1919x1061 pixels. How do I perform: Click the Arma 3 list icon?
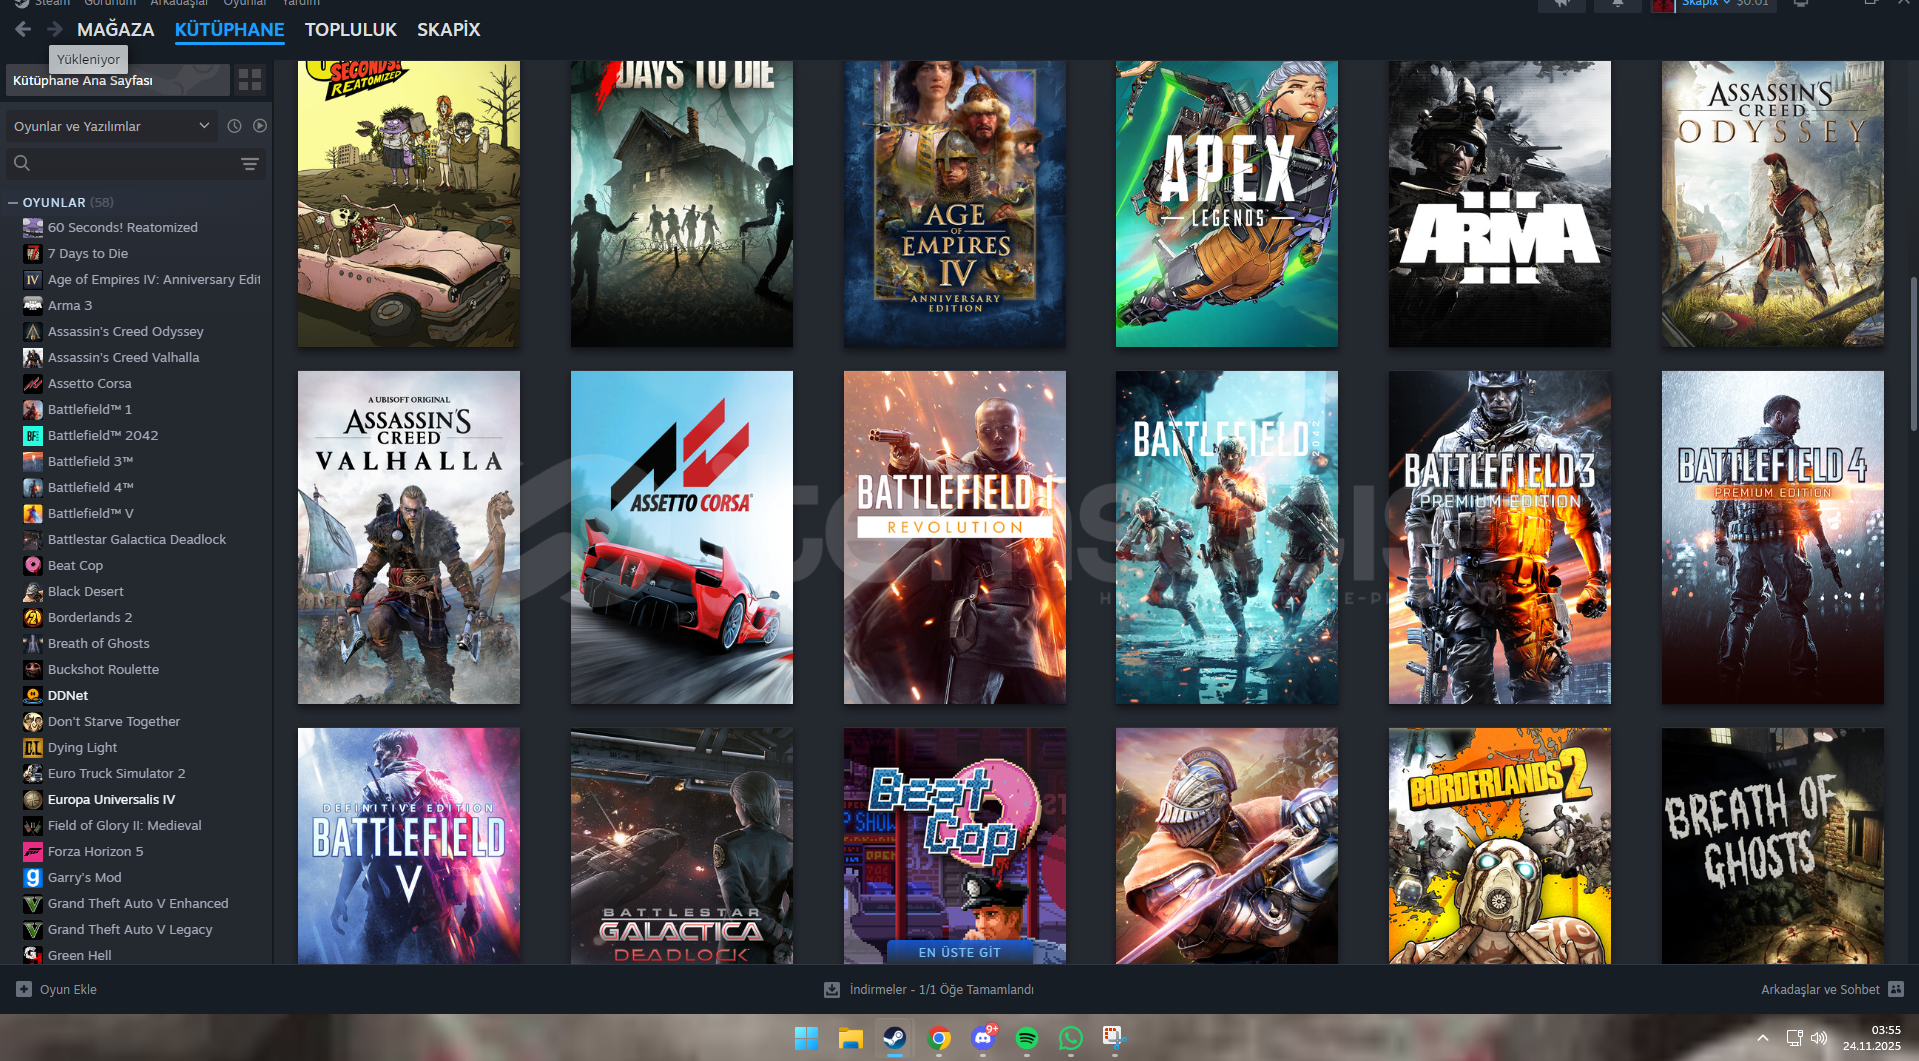pyautogui.click(x=33, y=305)
